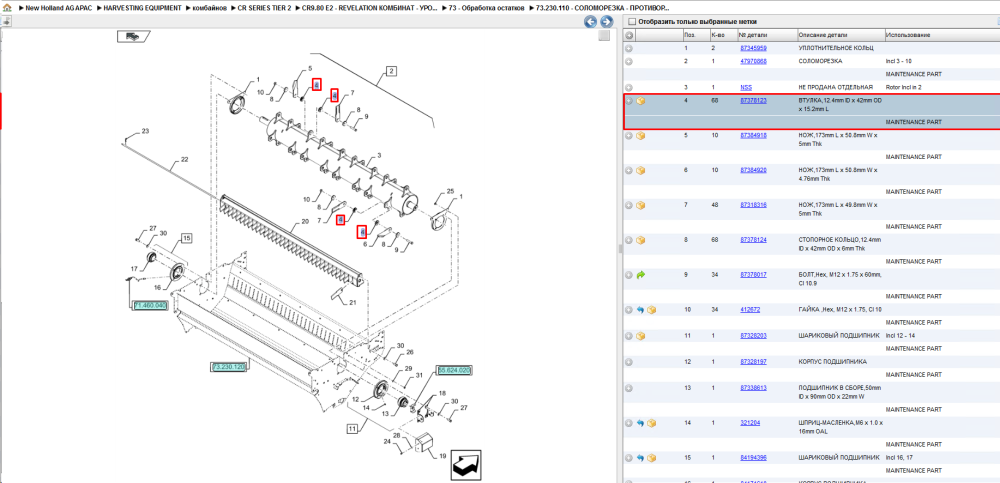This screenshot has width=1000, height=483.
Task: Expand row 2 СОЛОМОРЕЗКА
Action: pyautogui.click(x=629, y=61)
